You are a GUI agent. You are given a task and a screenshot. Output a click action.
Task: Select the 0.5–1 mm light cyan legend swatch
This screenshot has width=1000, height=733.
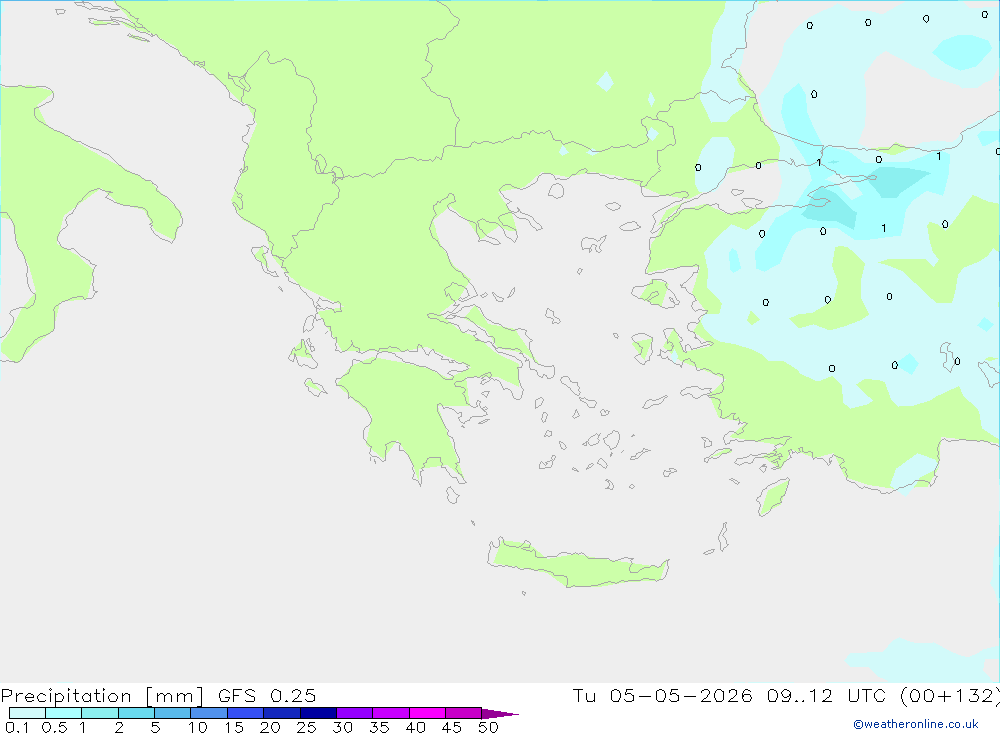coord(64,713)
